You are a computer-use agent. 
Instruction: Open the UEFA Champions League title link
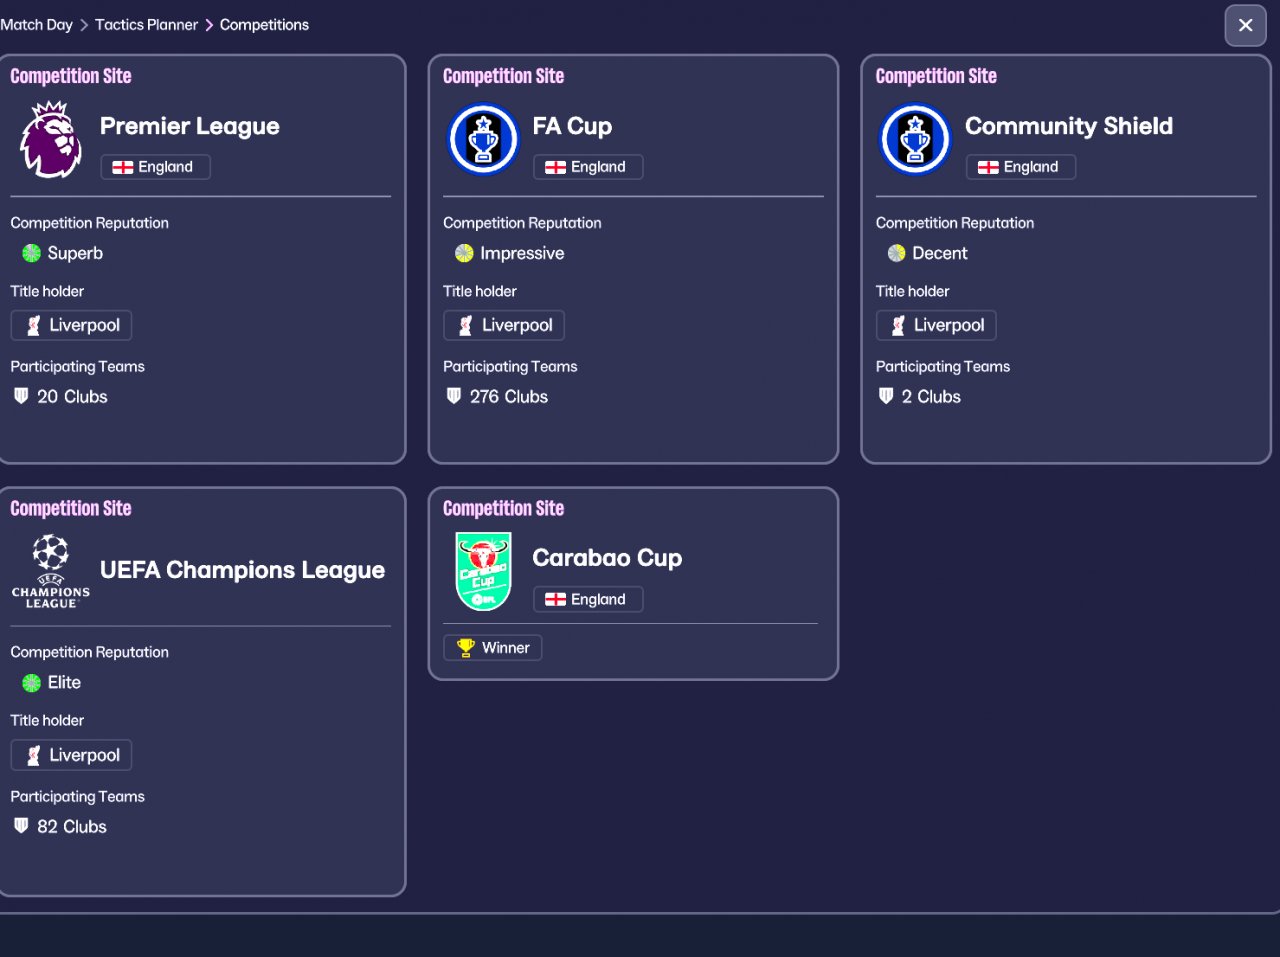[x=242, y=570]
